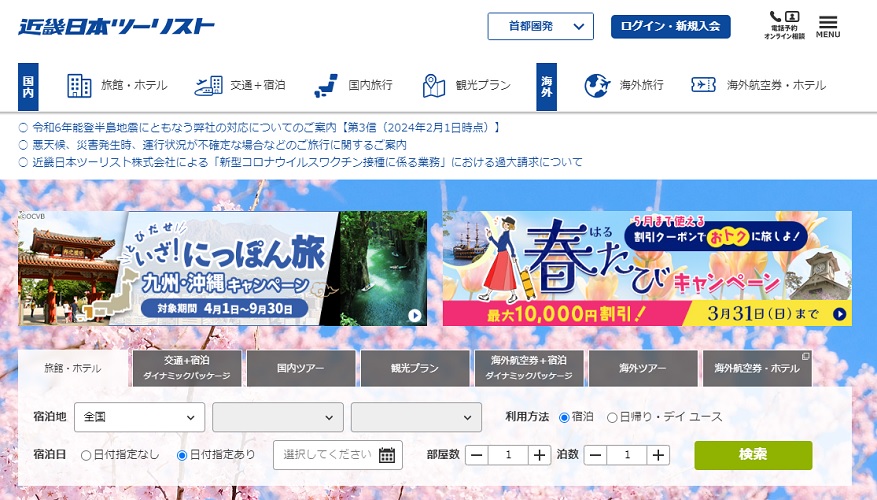Screen dimensions: 877x500
Task: Click the ログイン・新規入会 button
Action: 671,26
